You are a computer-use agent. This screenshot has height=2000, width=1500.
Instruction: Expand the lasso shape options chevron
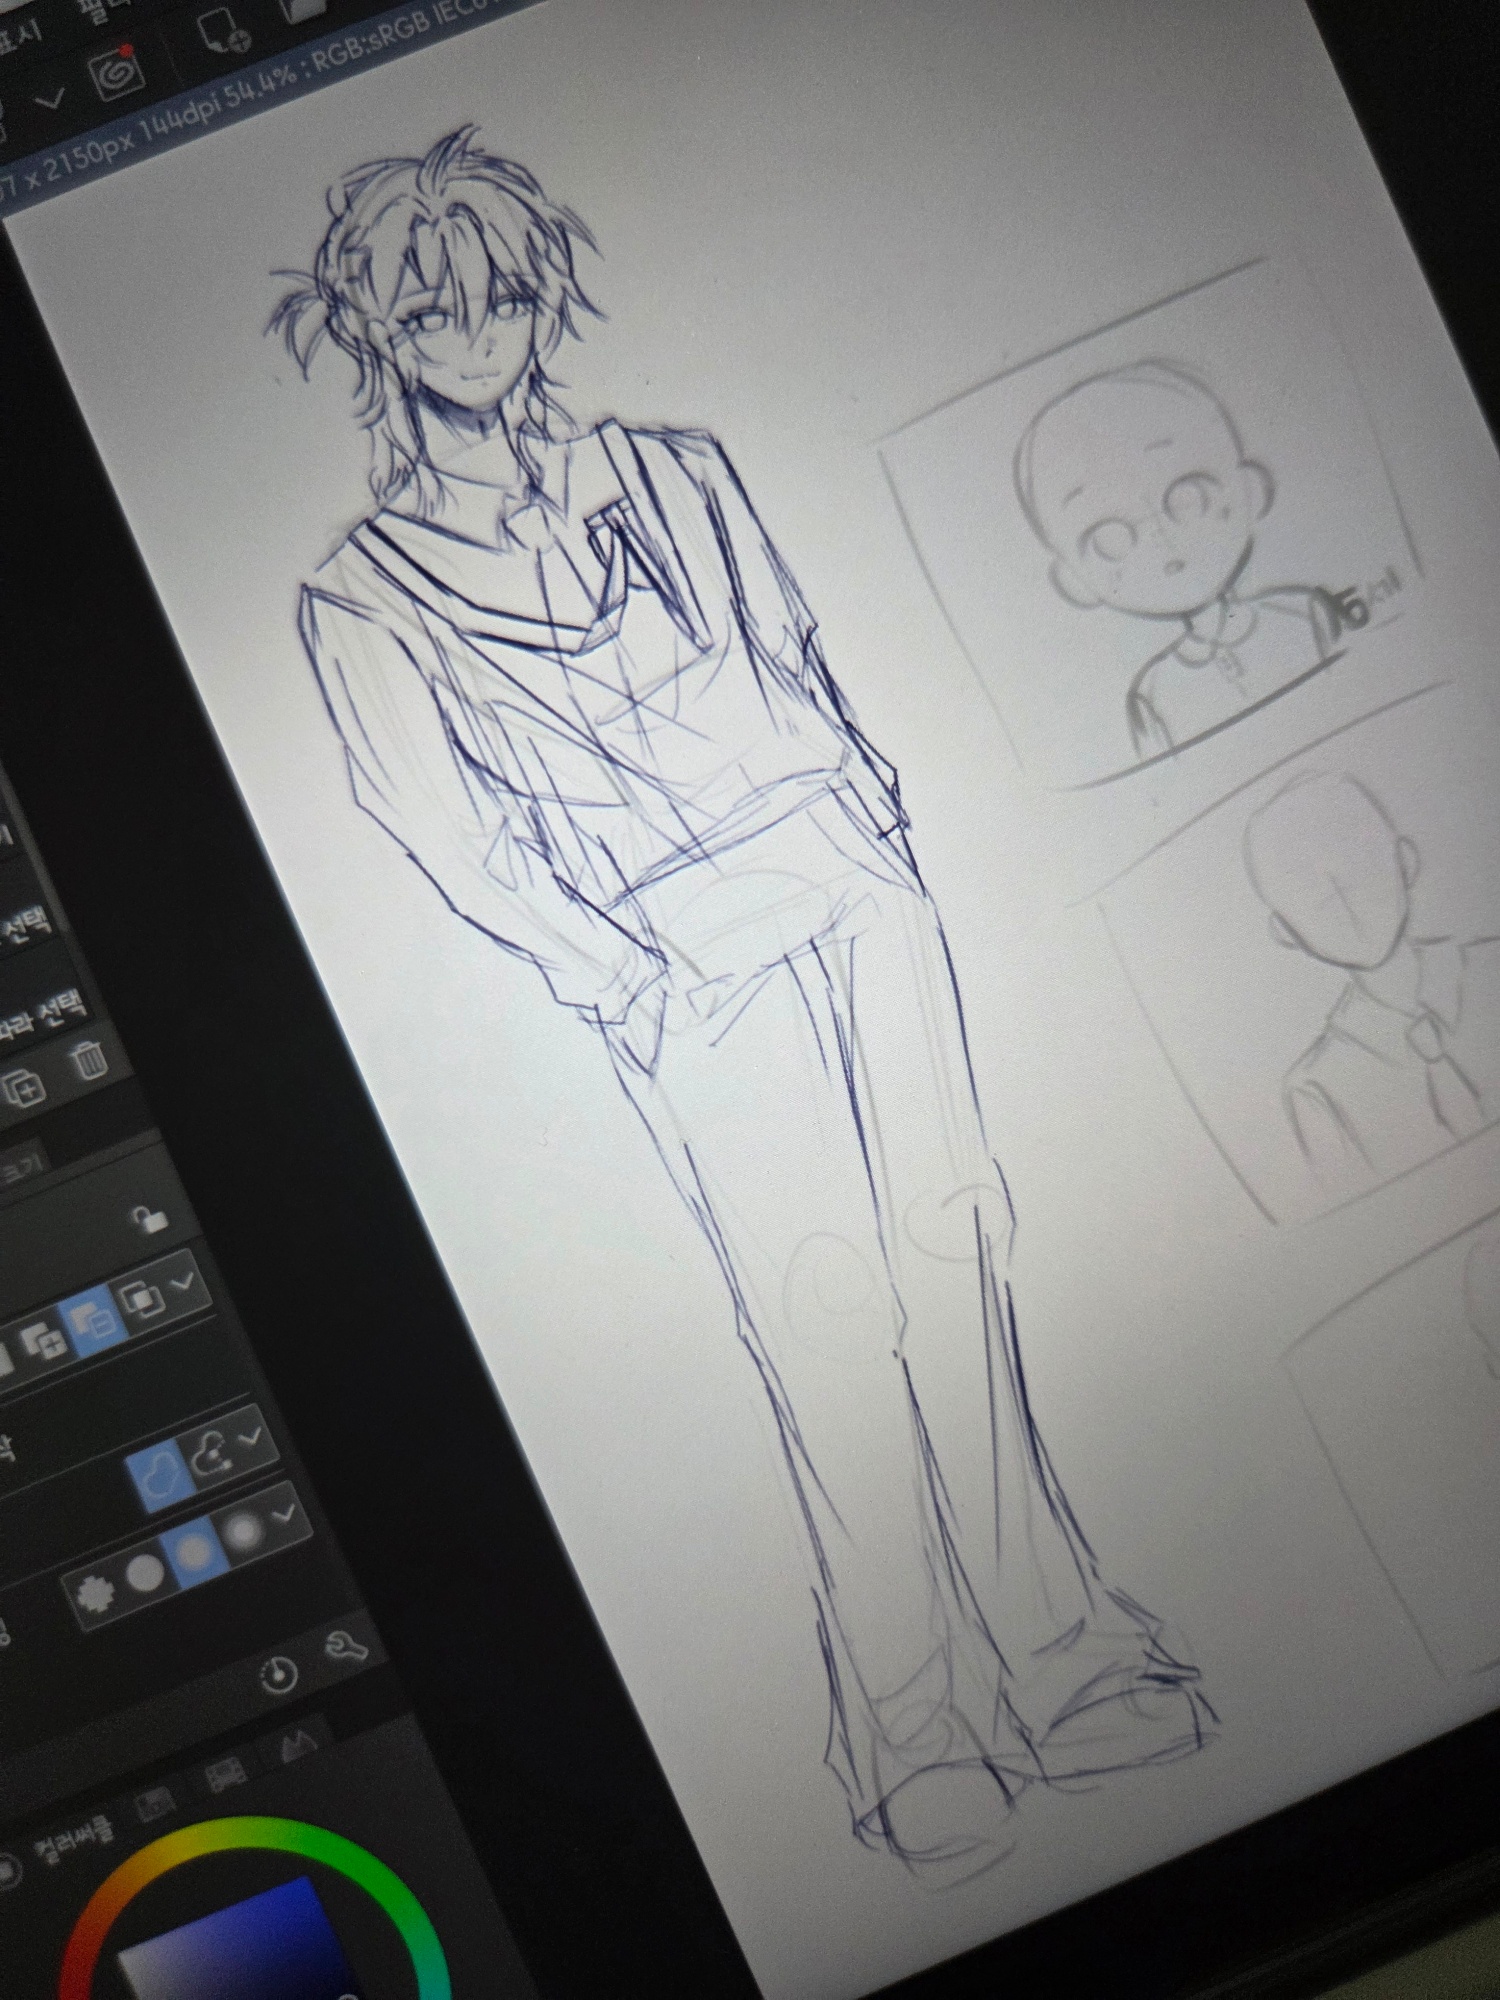point(250,1436)
